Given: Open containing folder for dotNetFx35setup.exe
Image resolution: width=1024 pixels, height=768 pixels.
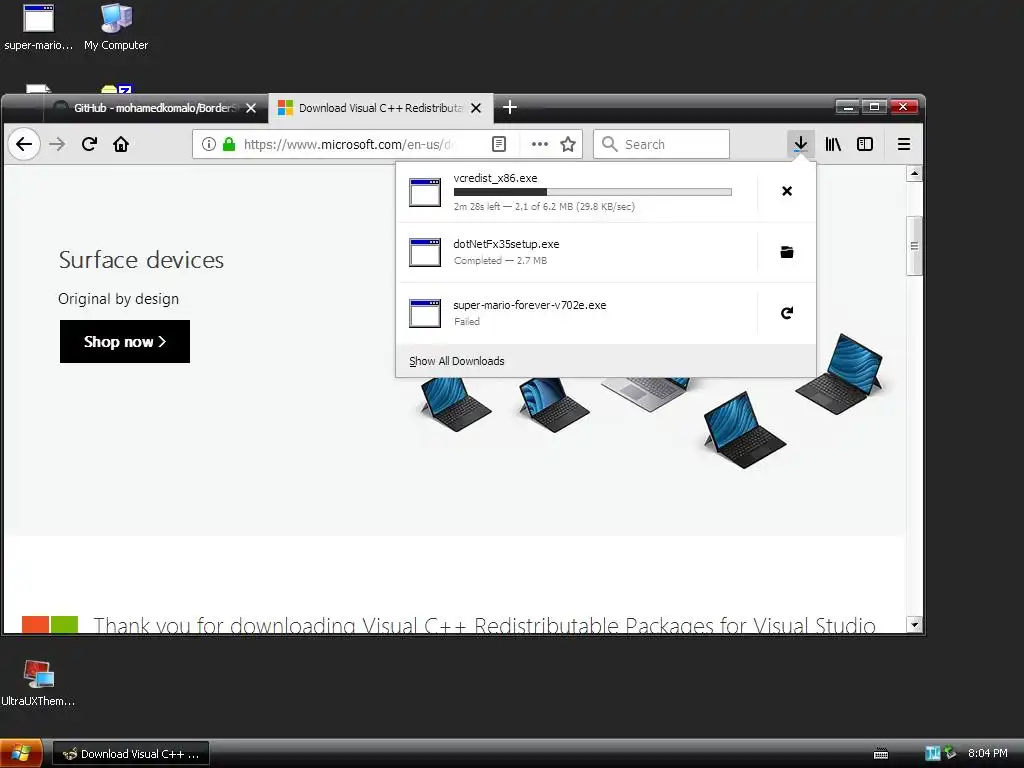Looking at the screenshot, I should [787, 252].
